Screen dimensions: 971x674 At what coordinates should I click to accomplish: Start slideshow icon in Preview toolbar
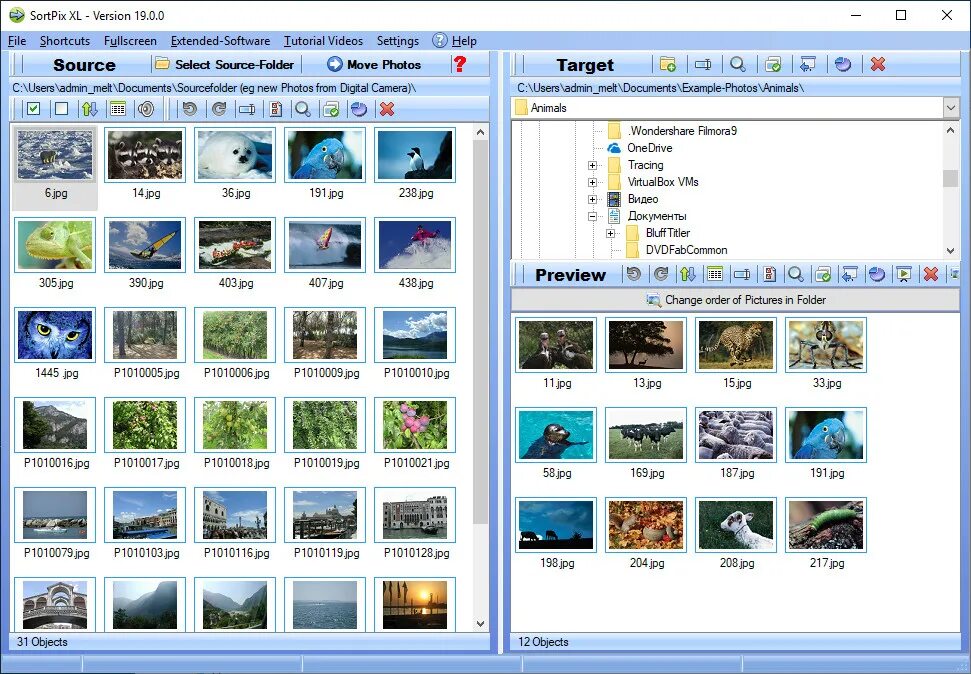tap(904, 274)
